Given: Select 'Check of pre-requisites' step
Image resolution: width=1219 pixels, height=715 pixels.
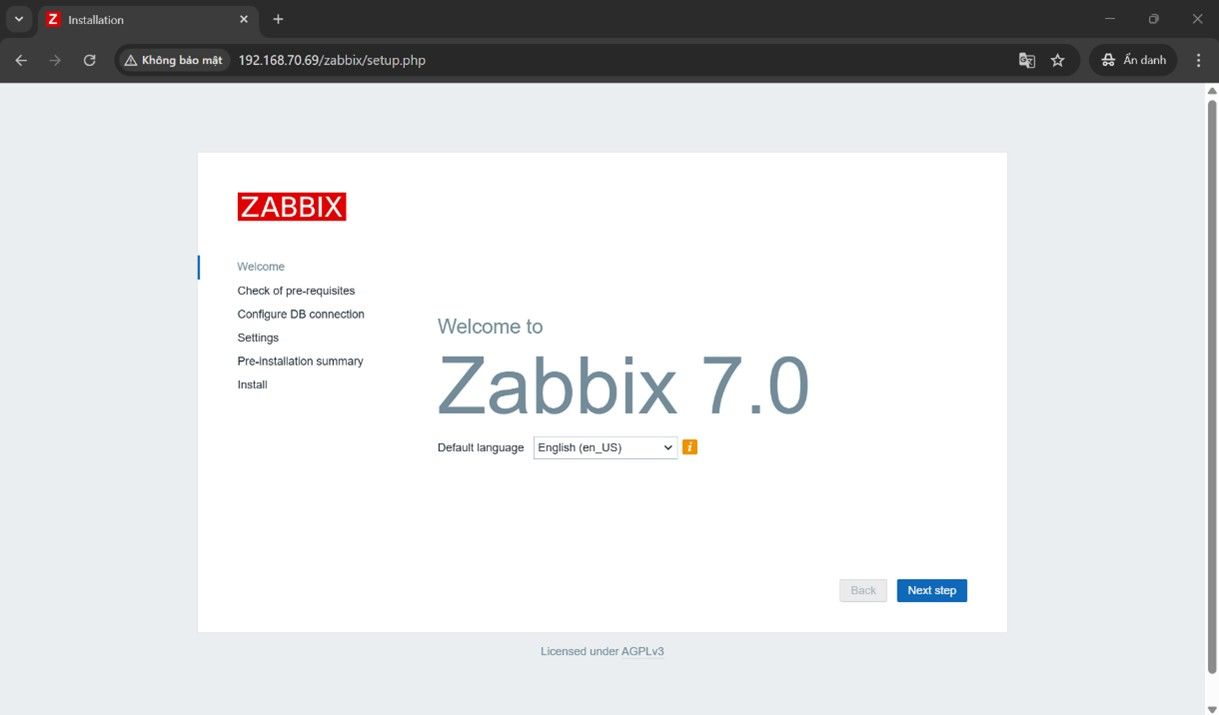Looking at the screenshot, I should (x=296, y=291).
